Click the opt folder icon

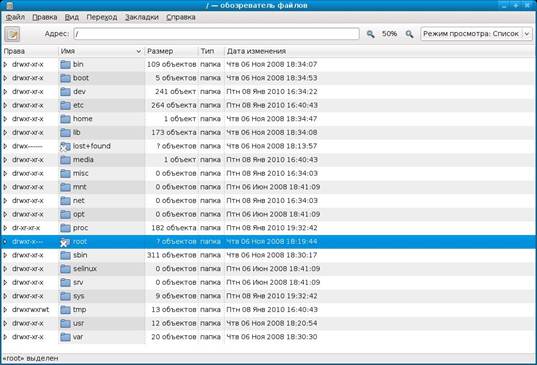tap(65, 214)
